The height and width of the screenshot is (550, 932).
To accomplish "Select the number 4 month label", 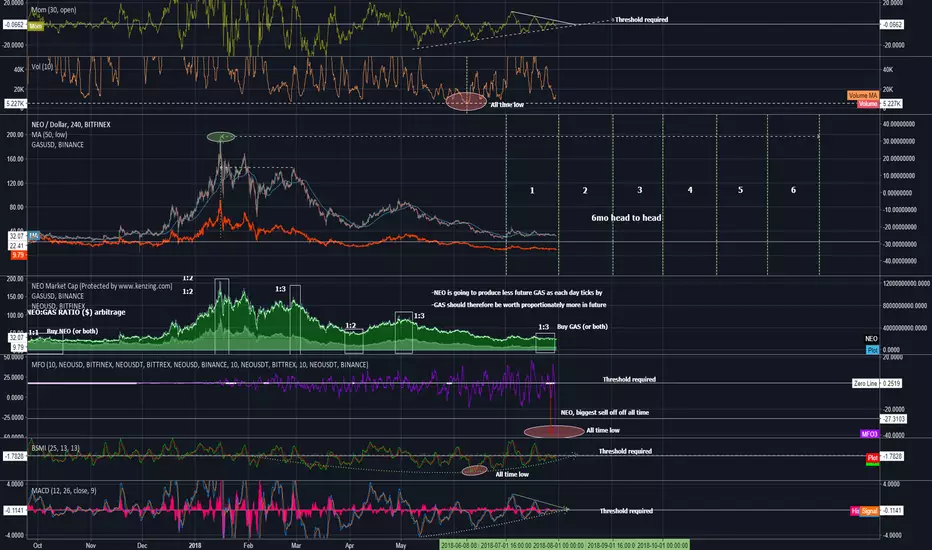I will [690, 190].
